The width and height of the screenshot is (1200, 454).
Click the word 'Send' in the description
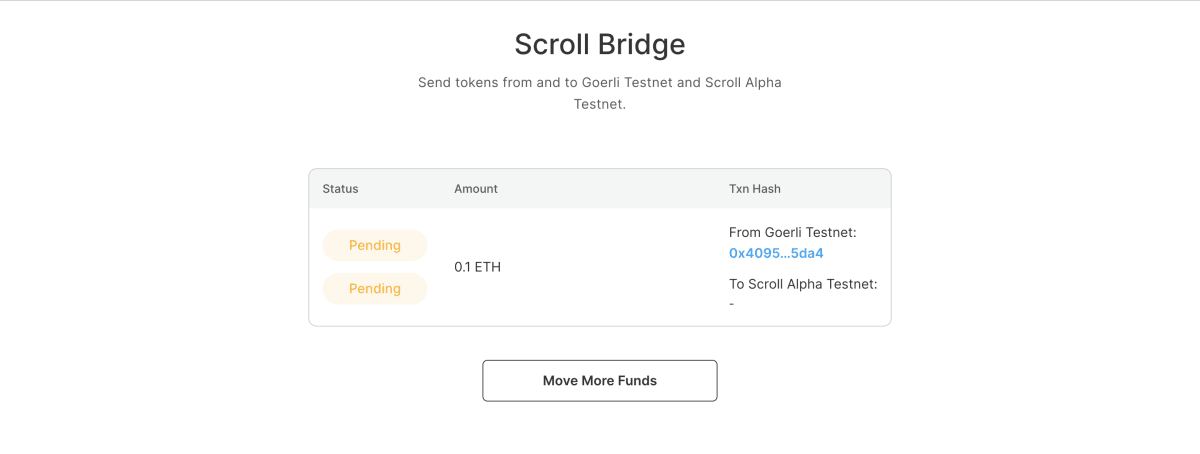point(436,82)
